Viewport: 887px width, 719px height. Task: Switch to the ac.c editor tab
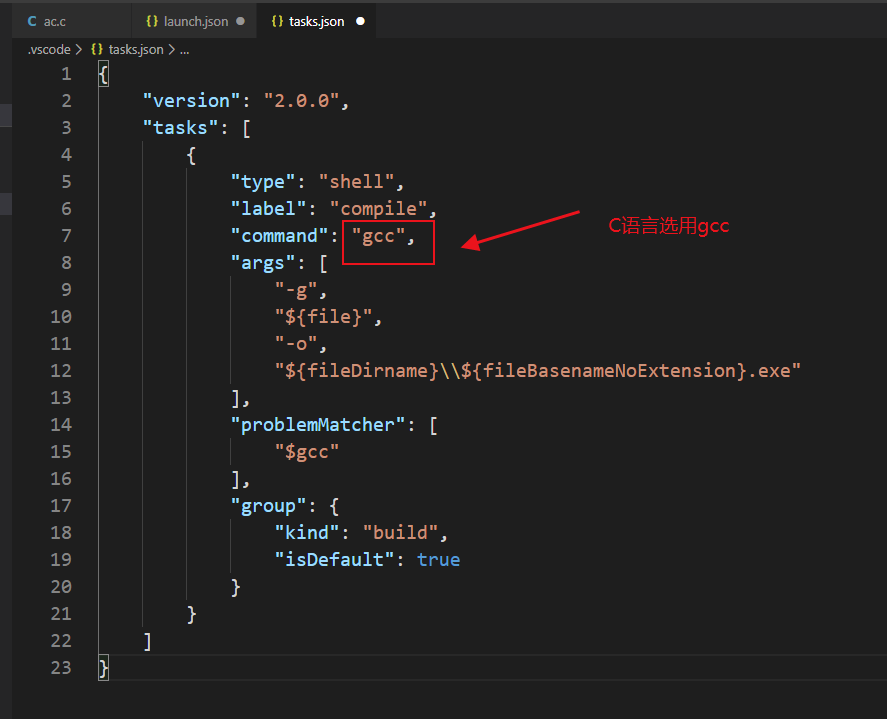[71, 21]
